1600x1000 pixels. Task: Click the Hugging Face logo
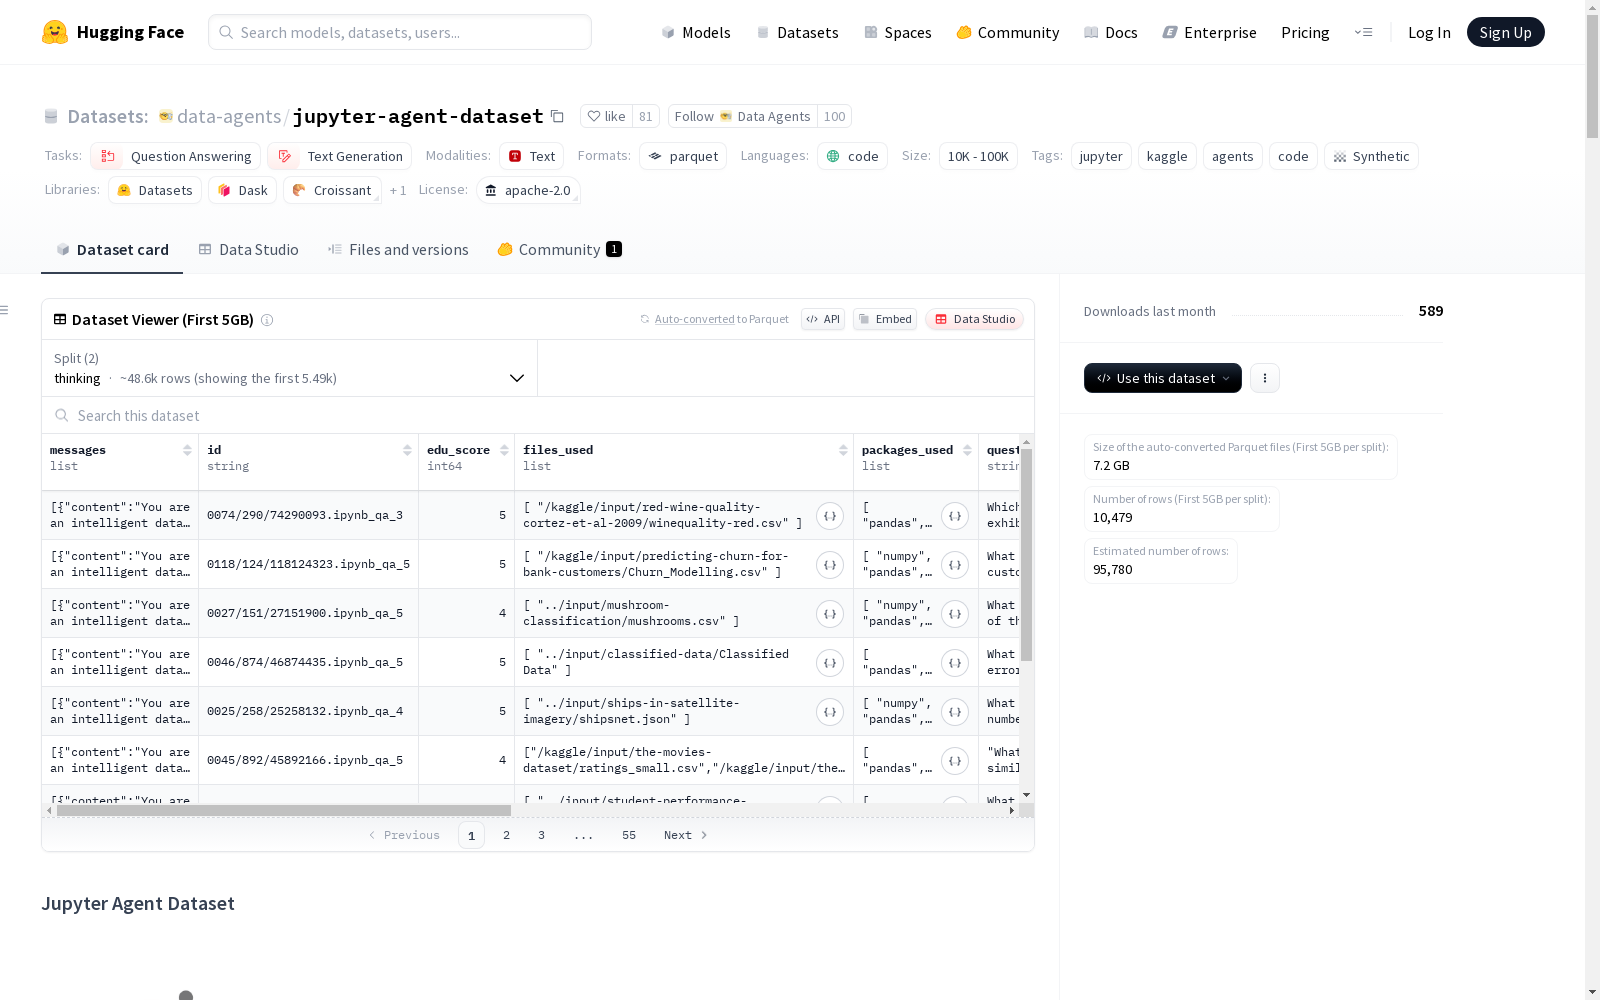tap(113, 32)
